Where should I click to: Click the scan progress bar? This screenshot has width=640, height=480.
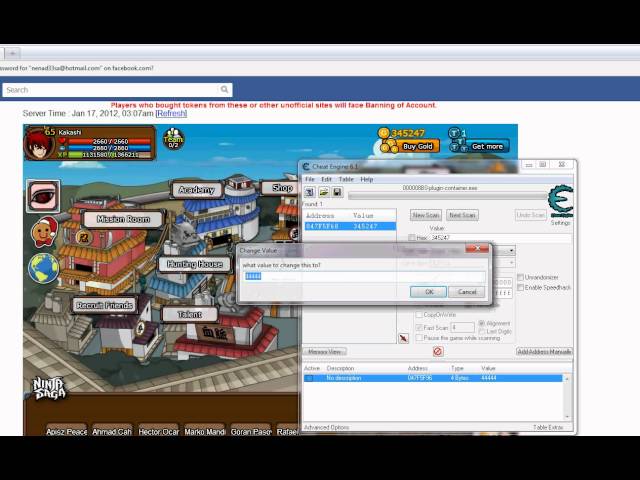(447, 197)
